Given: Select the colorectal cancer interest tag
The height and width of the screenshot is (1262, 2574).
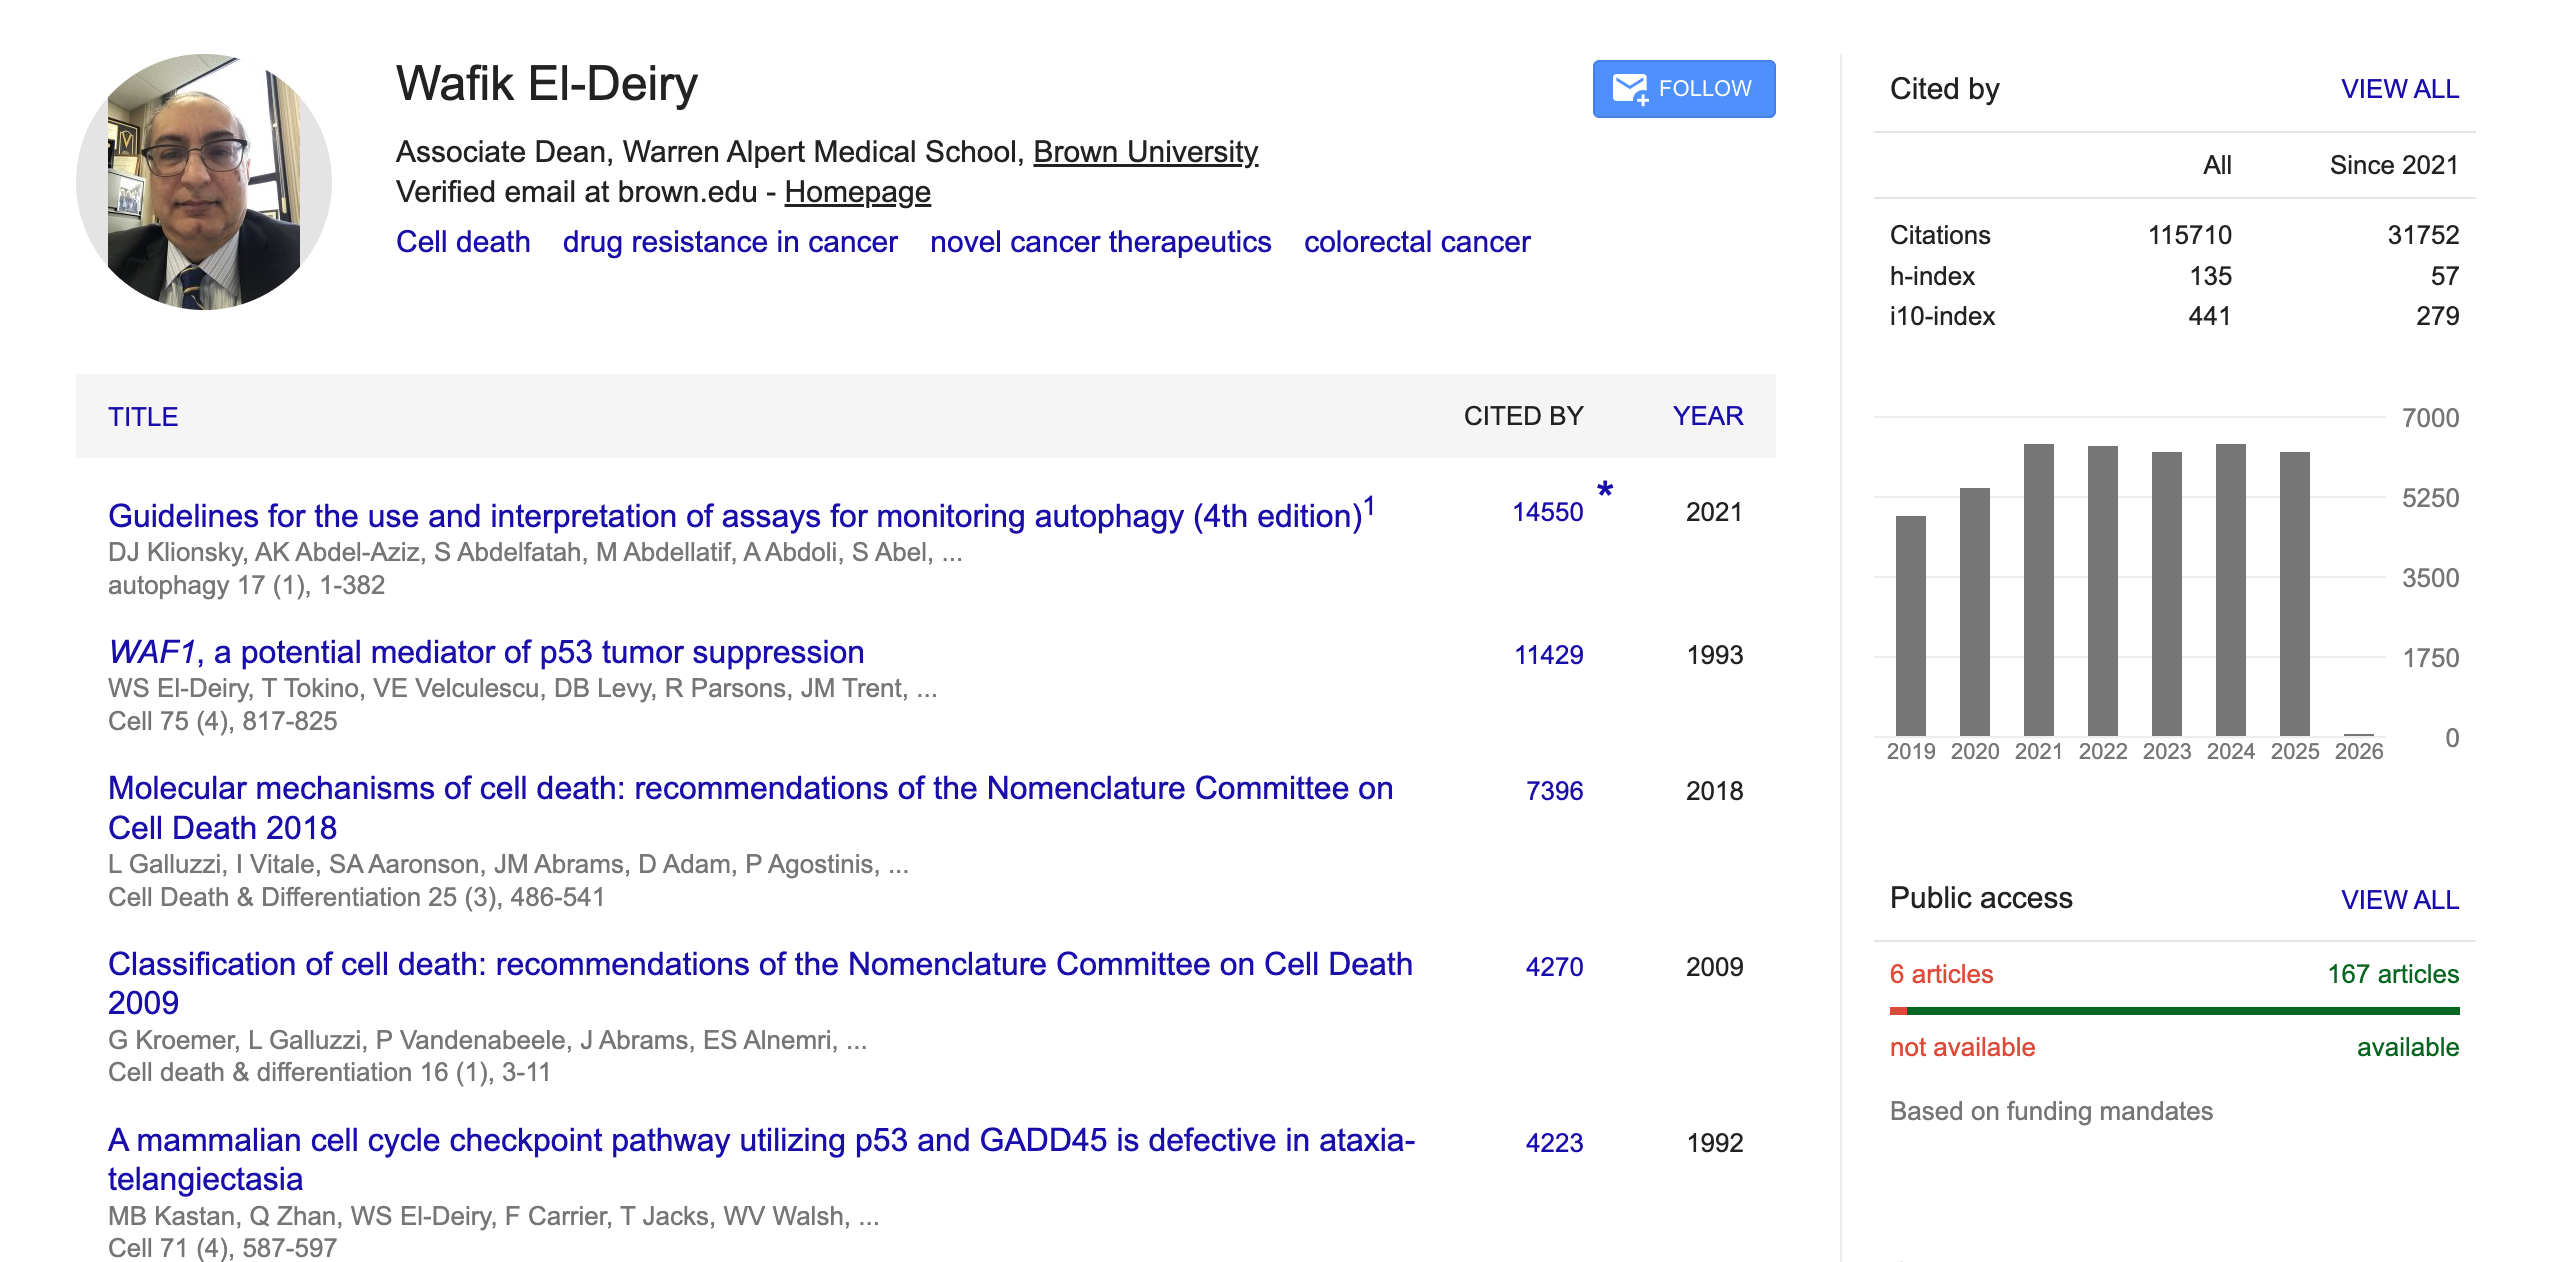Looking at the screenshot, I should (x=1416, y=242).
